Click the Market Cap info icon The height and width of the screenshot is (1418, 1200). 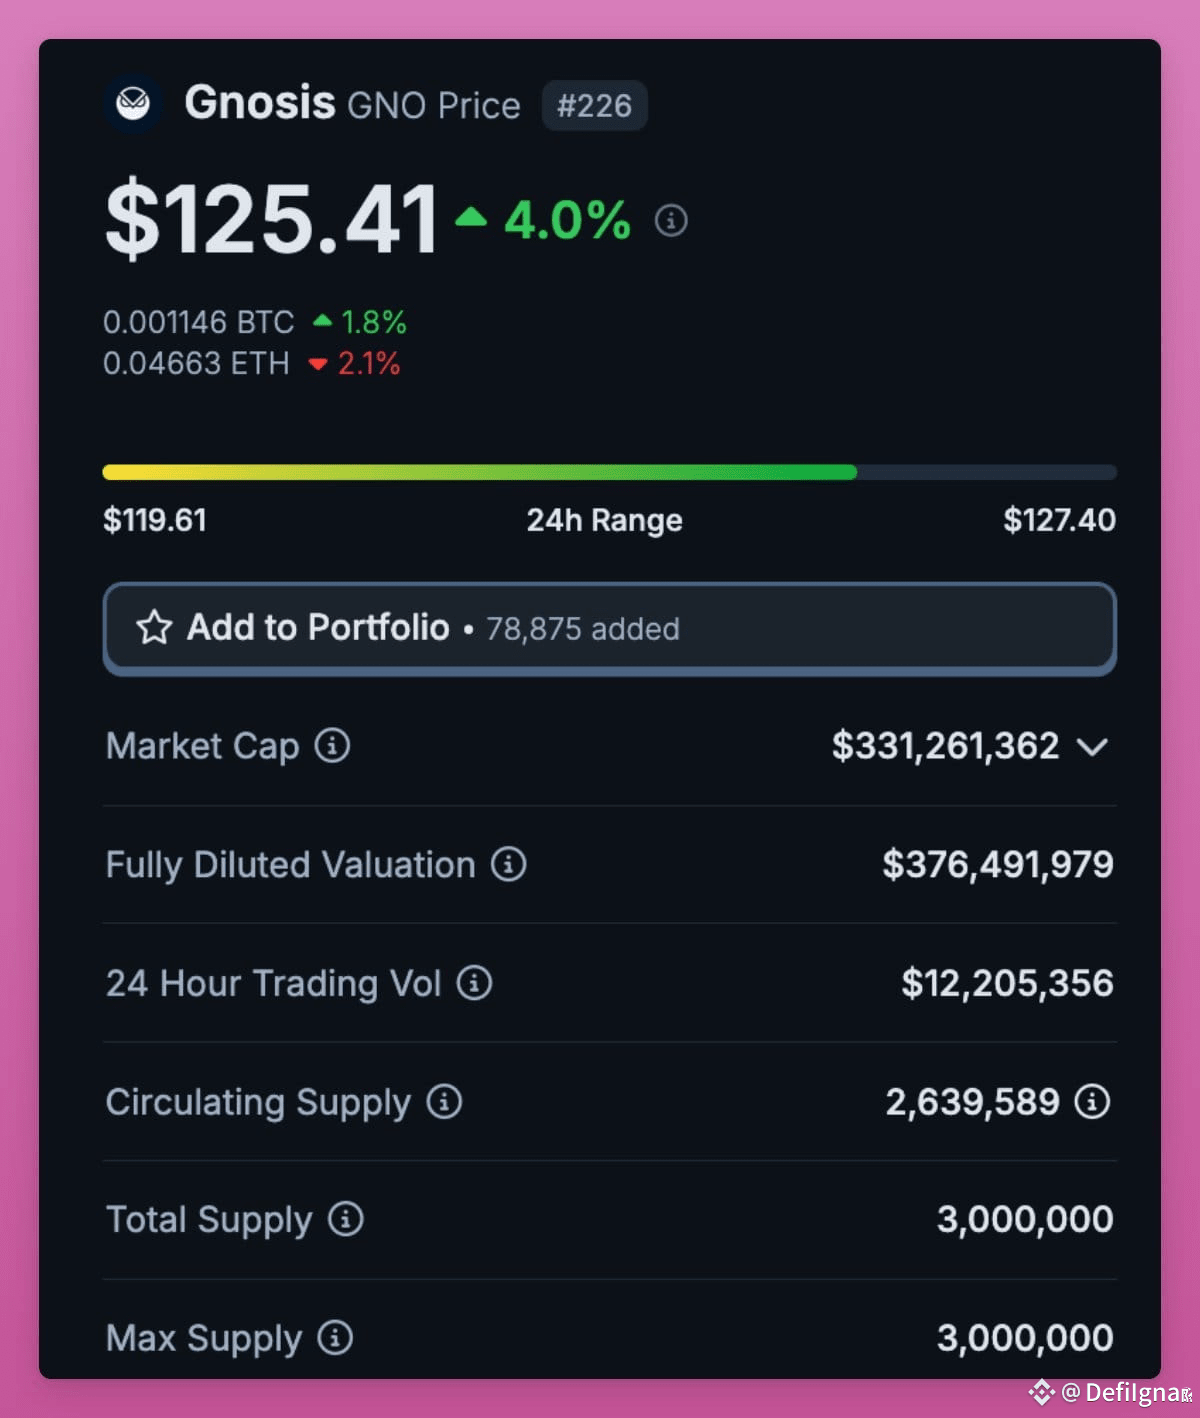click(332, 745)
